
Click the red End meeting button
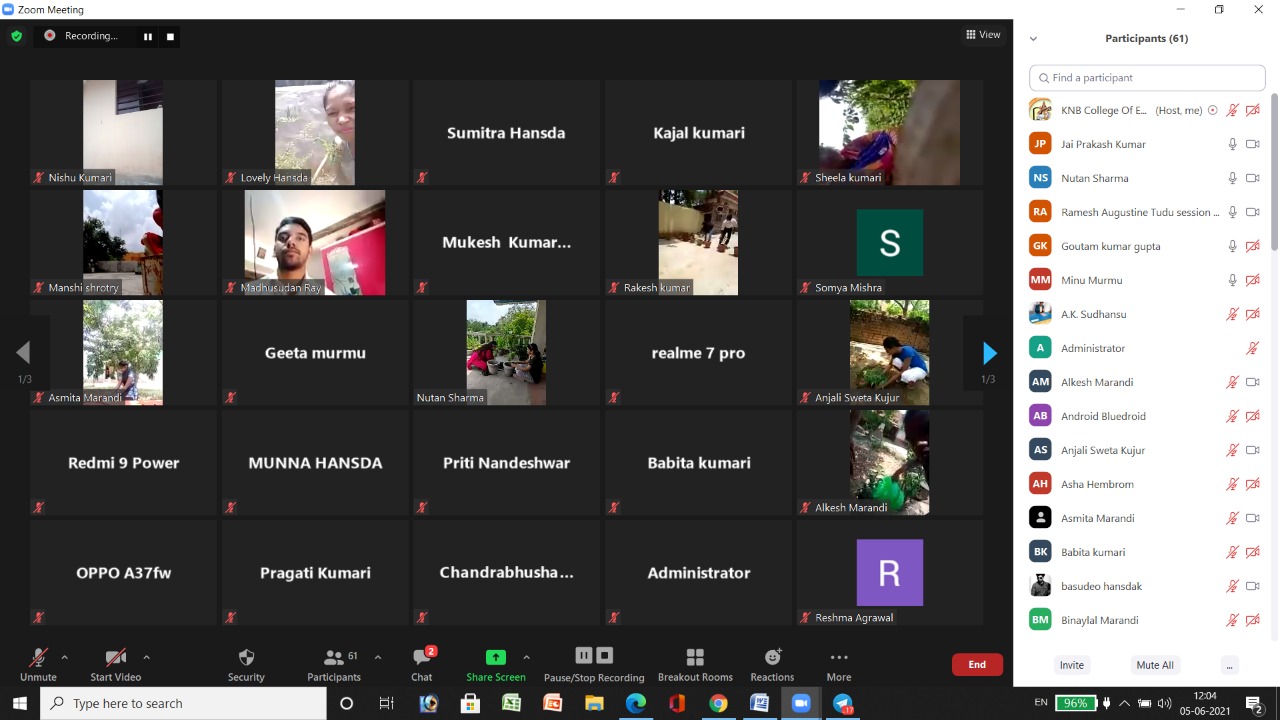[x=977, y=664]
